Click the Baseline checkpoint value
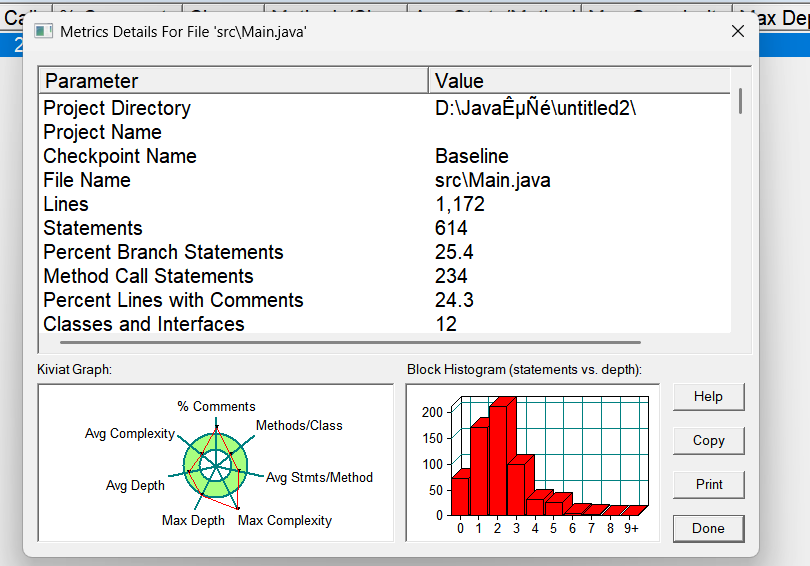The image size is (810, 566). point(472,156)
